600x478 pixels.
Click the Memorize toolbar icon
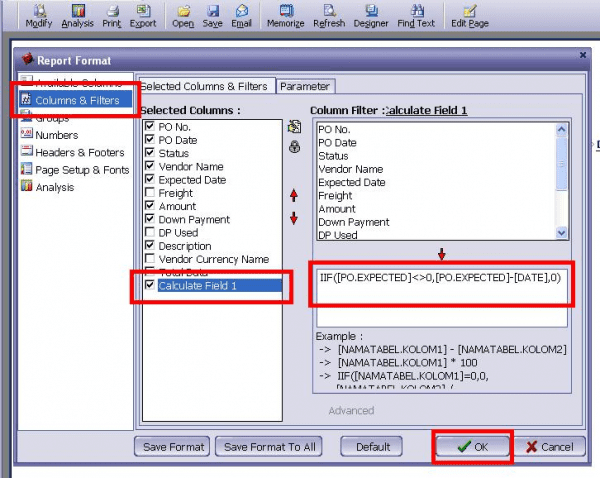point(284,15)
